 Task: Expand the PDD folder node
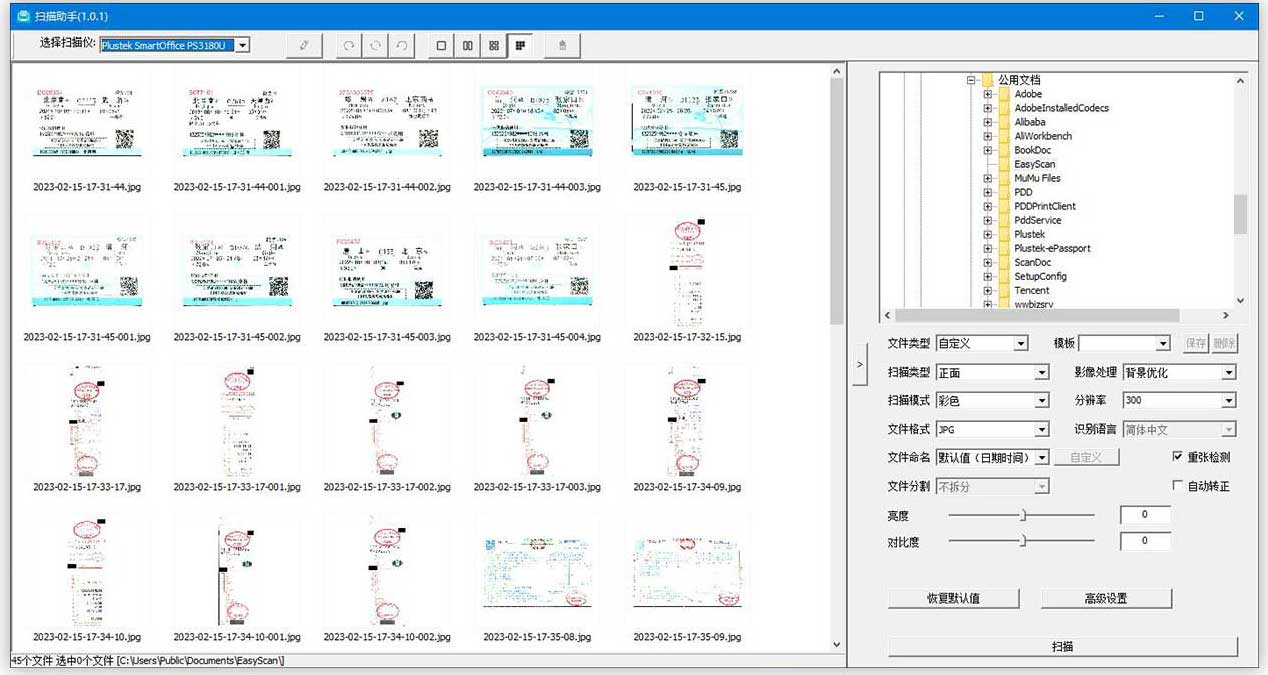987,192
